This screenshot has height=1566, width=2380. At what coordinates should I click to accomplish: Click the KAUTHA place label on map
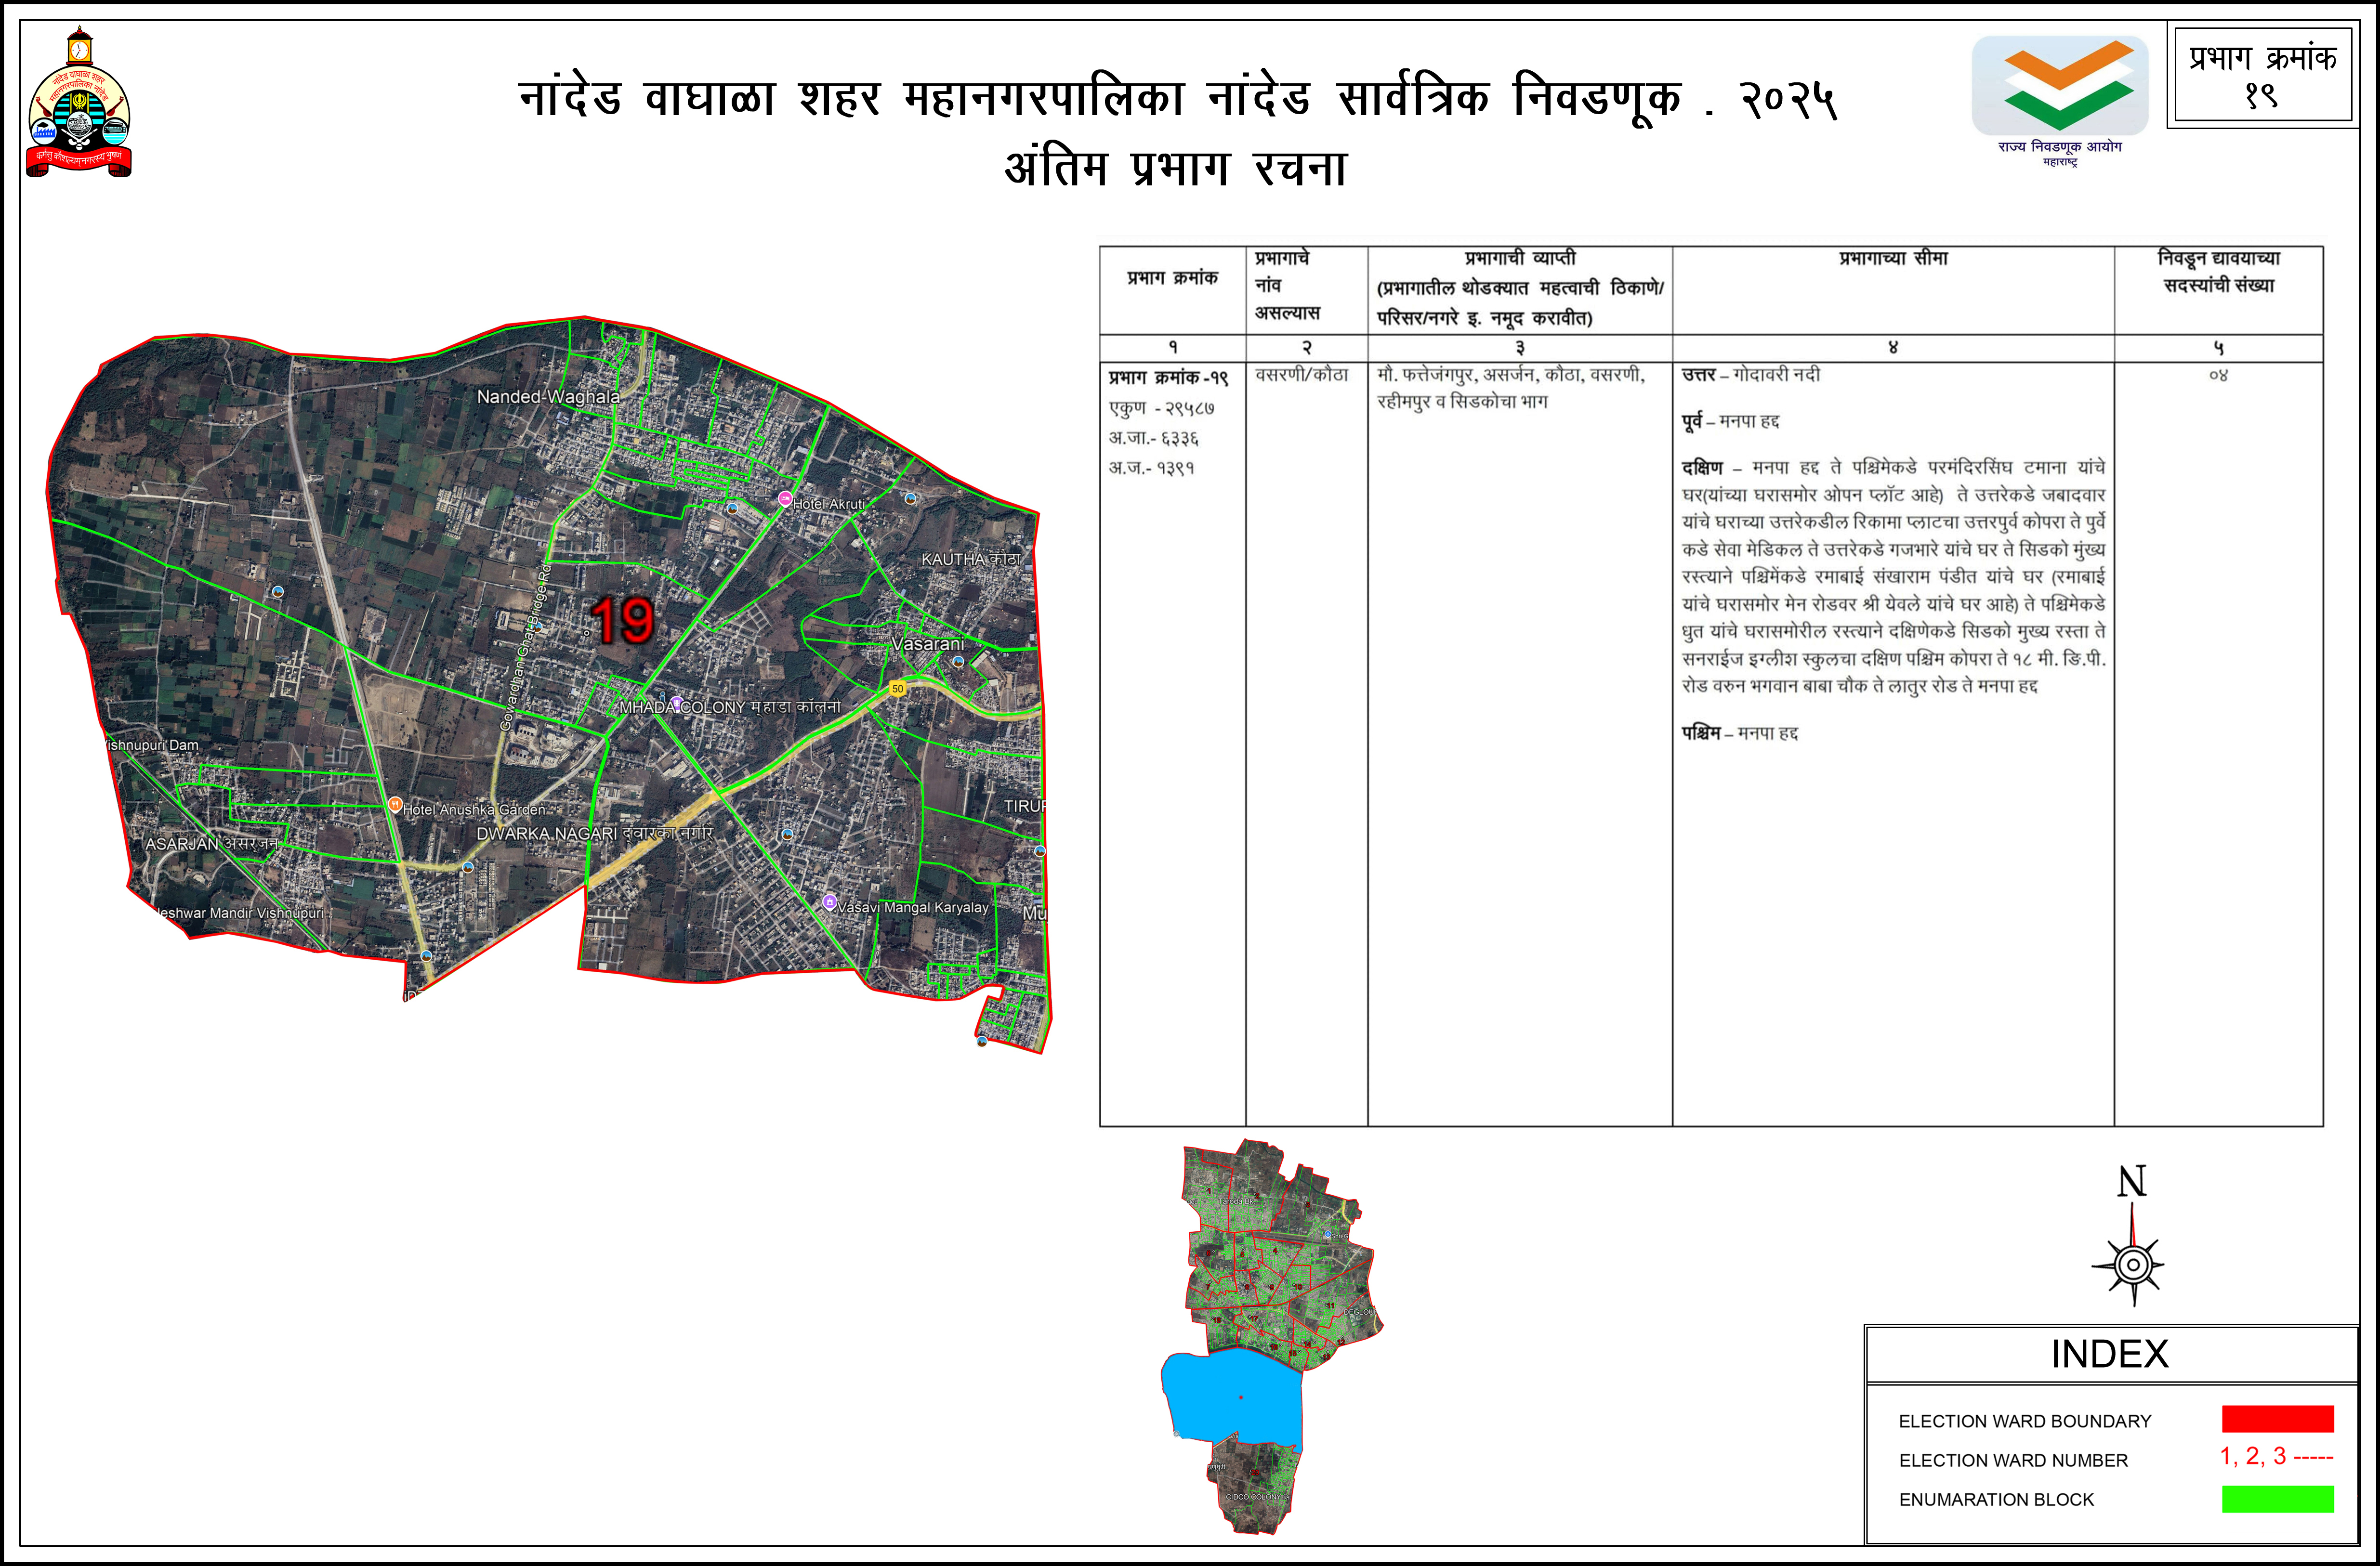[954, 559]
